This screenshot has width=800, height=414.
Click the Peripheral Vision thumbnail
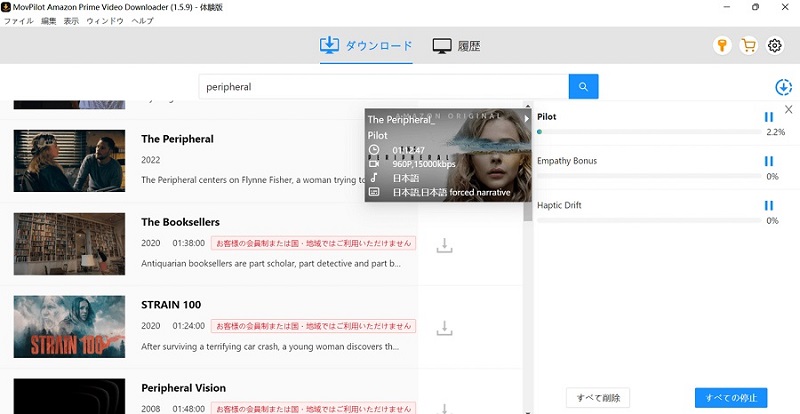coord(69,396)
